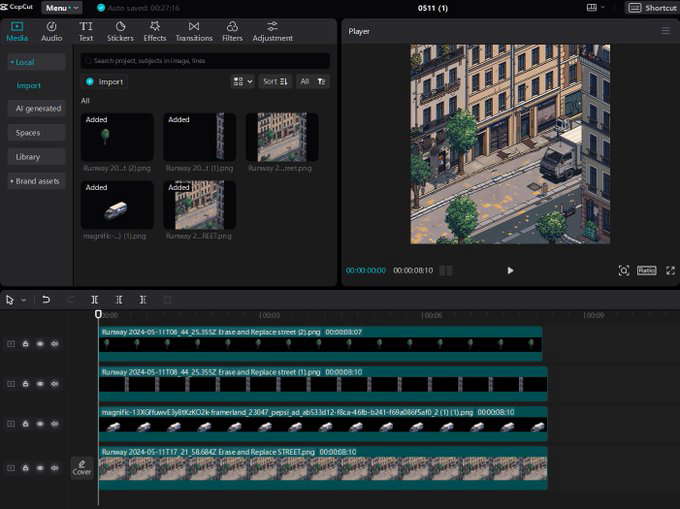Image resolution: width=680 pixels, height=509 pixels.
Task: Open the Stickers panel
Action: [120, 31]
